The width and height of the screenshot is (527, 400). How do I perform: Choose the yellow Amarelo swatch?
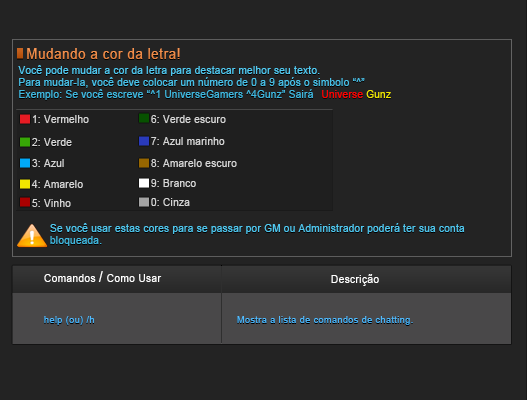tap(25, 184)
